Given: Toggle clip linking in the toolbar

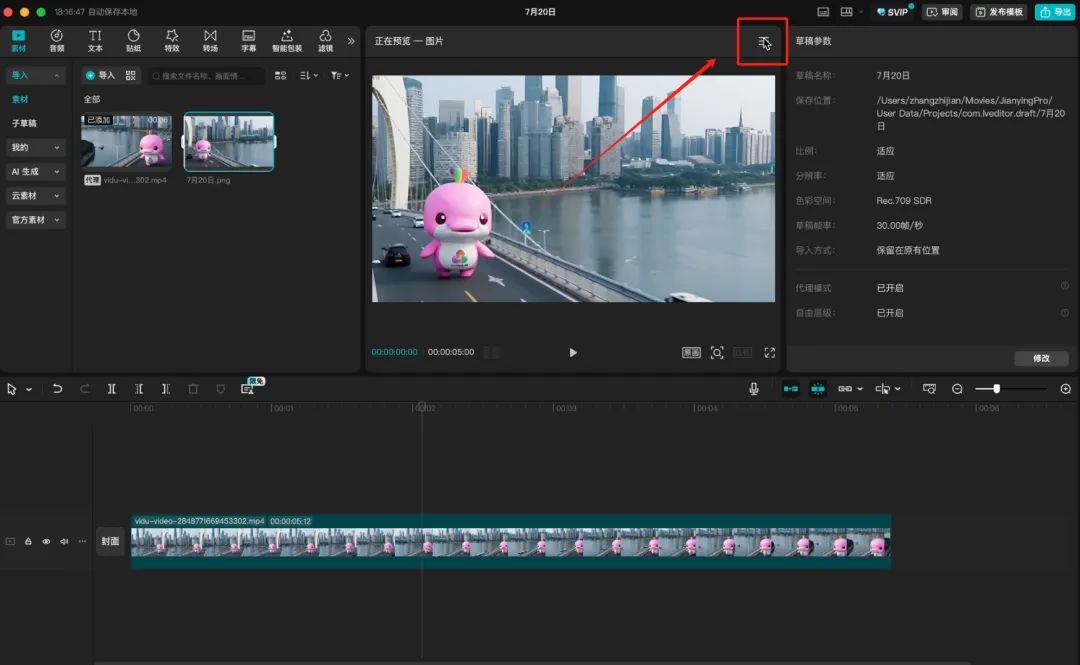Looking at the screenshot, I should coord(845,388).
